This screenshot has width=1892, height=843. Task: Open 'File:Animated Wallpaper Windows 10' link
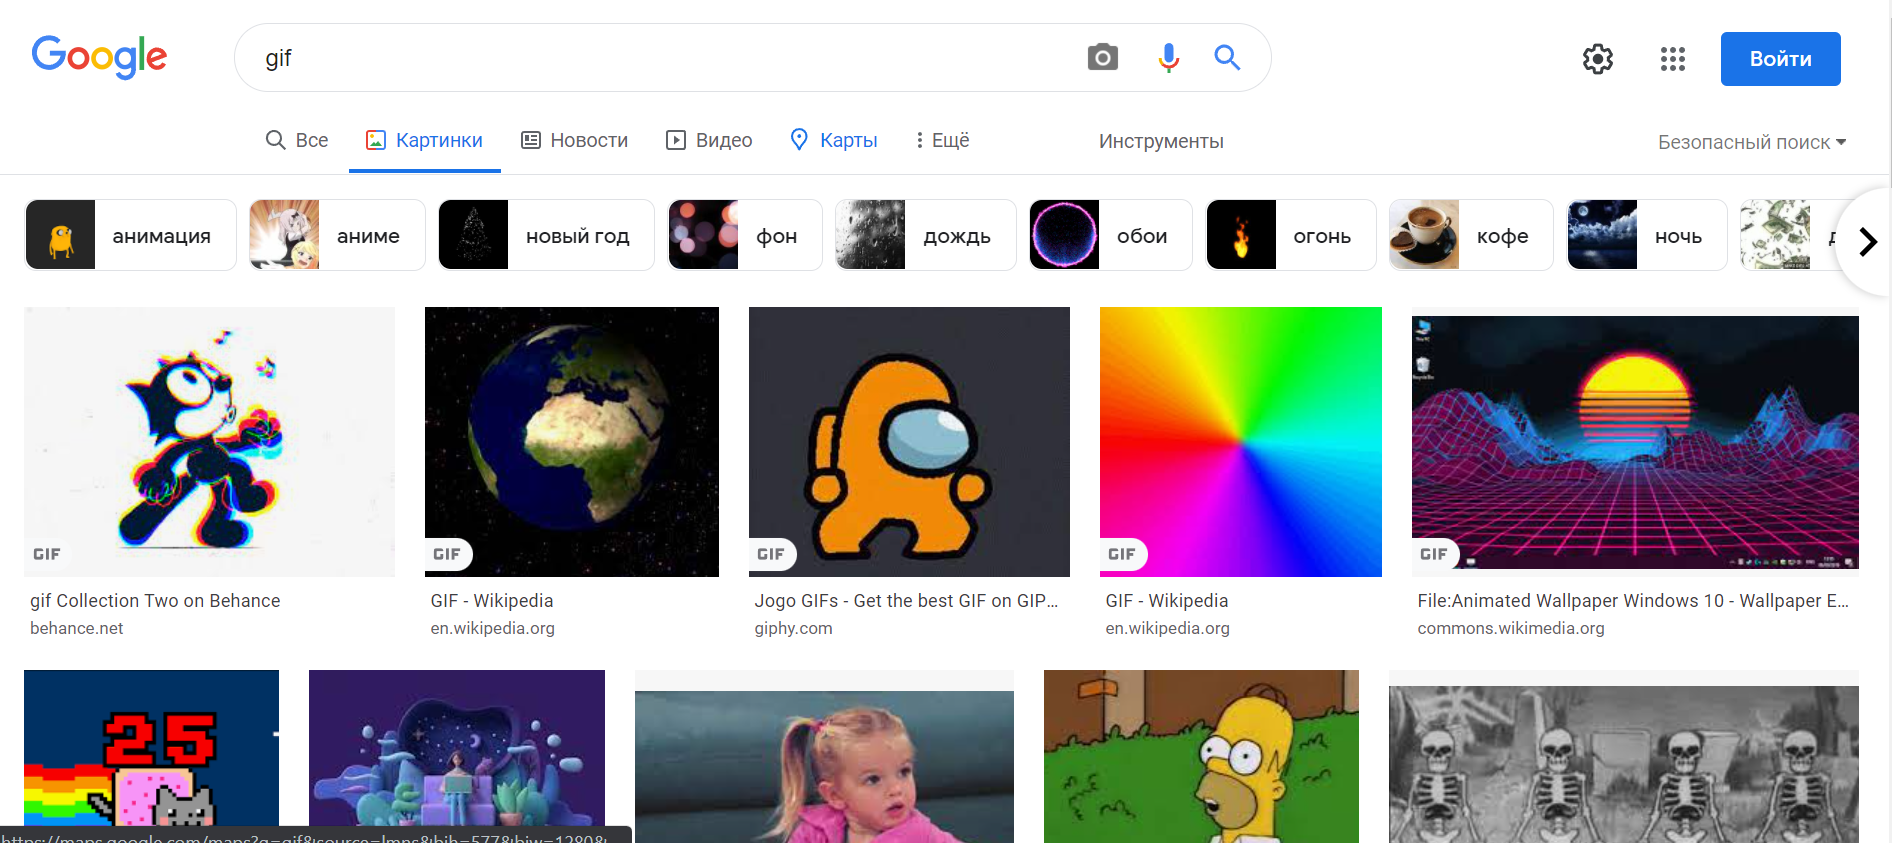[1633, 601]
